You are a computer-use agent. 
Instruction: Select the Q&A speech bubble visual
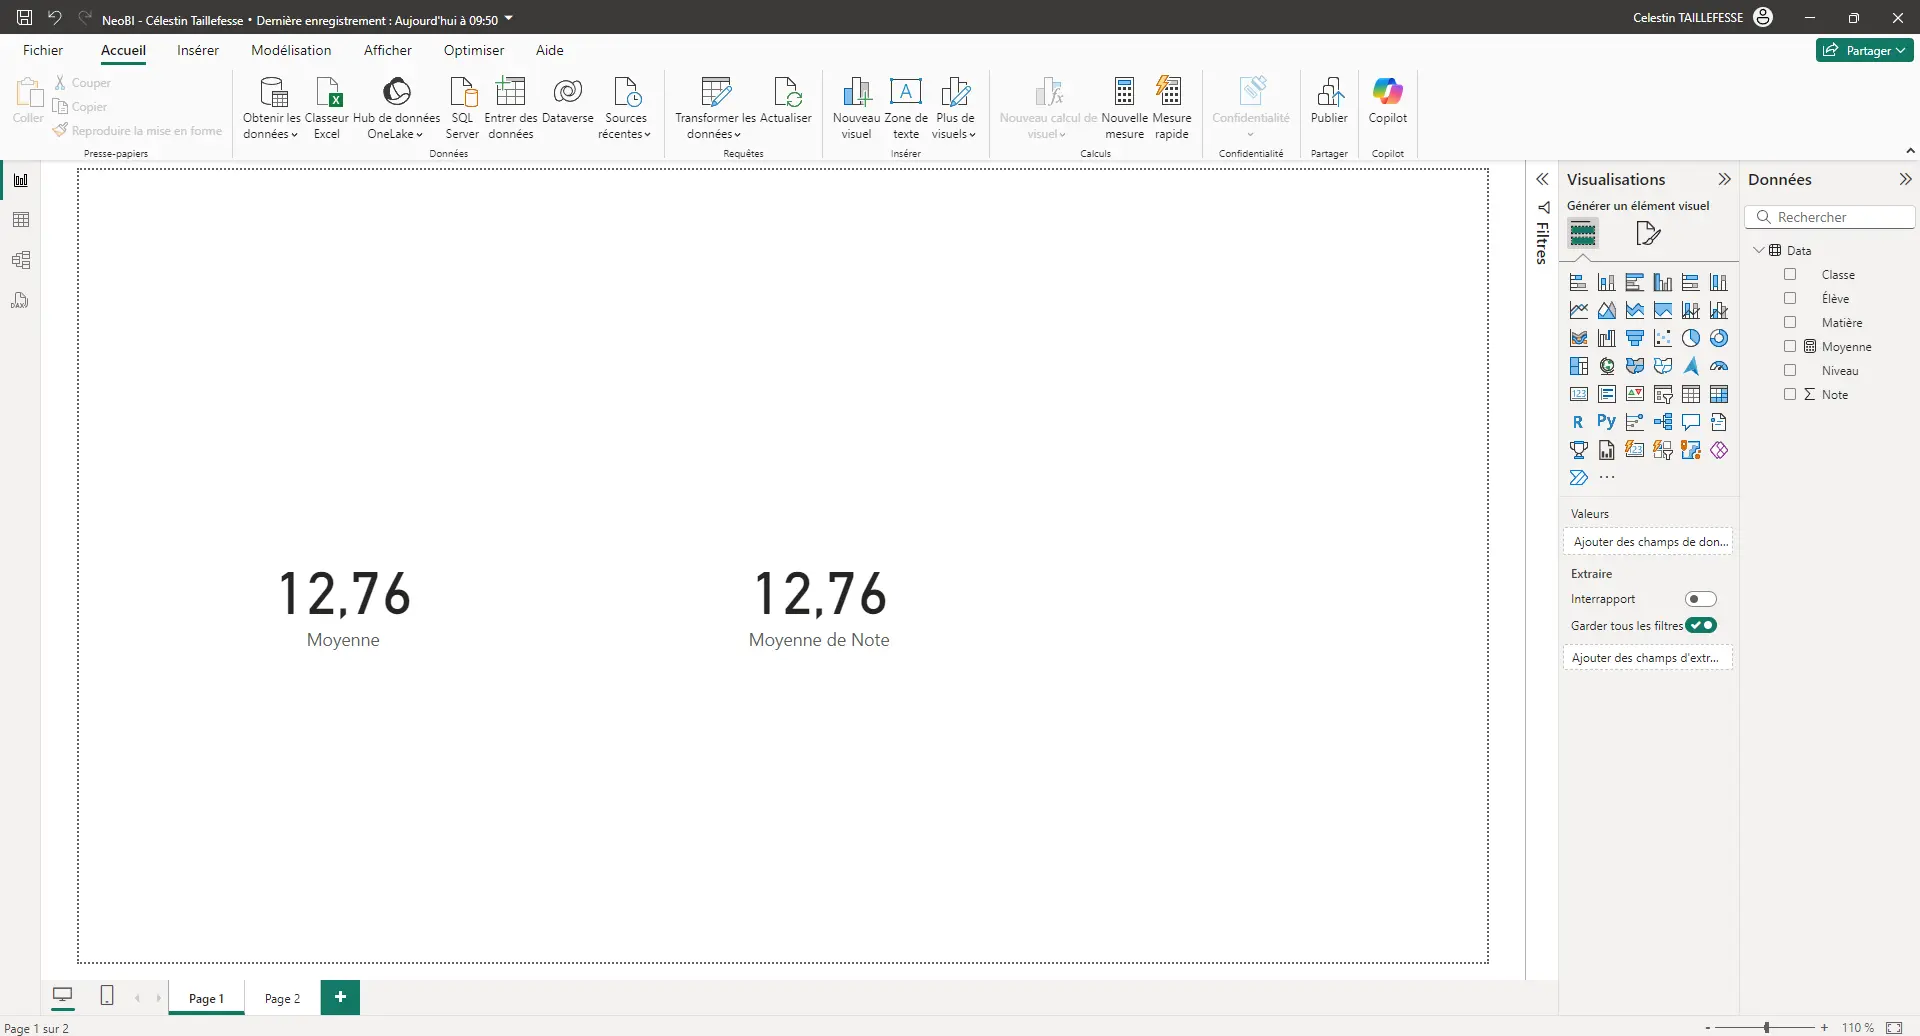[1691, 423]
